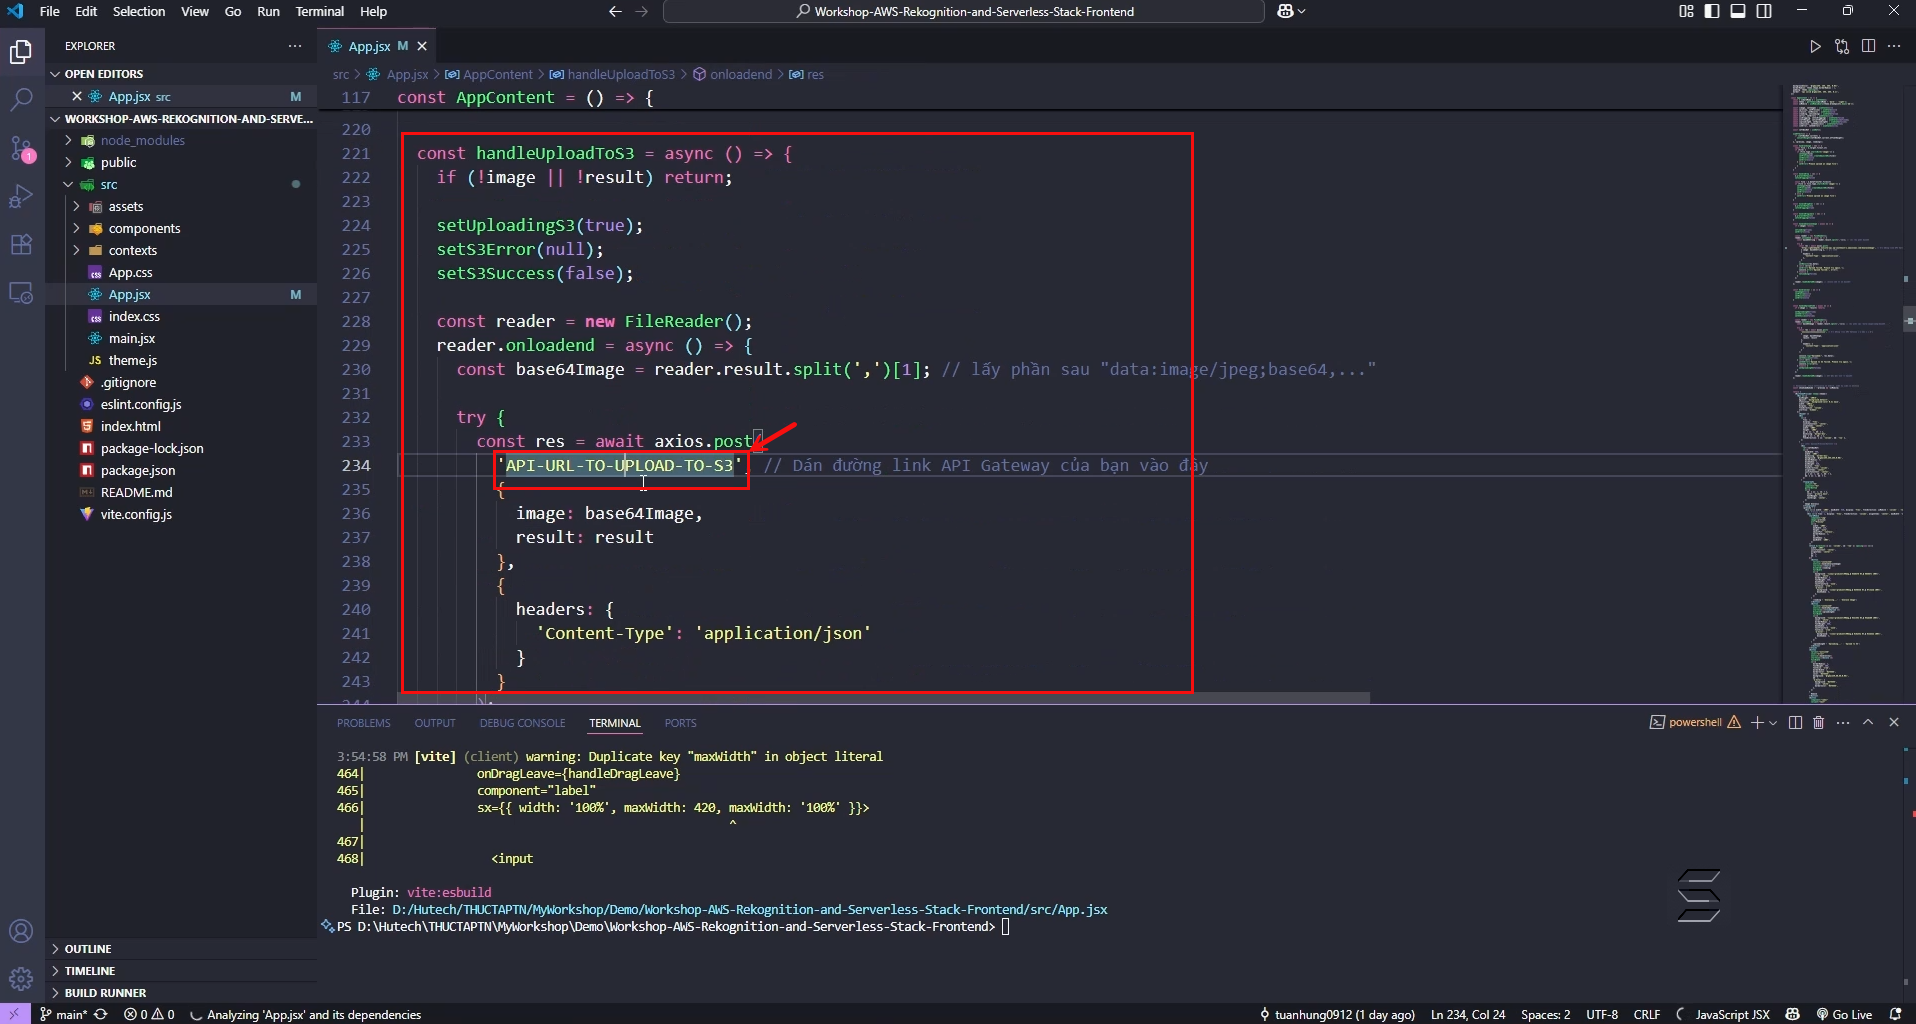Open the Terminal menu
Image resolution: width=1916 pixels, height=1024 pixels.
pos(320,12)
